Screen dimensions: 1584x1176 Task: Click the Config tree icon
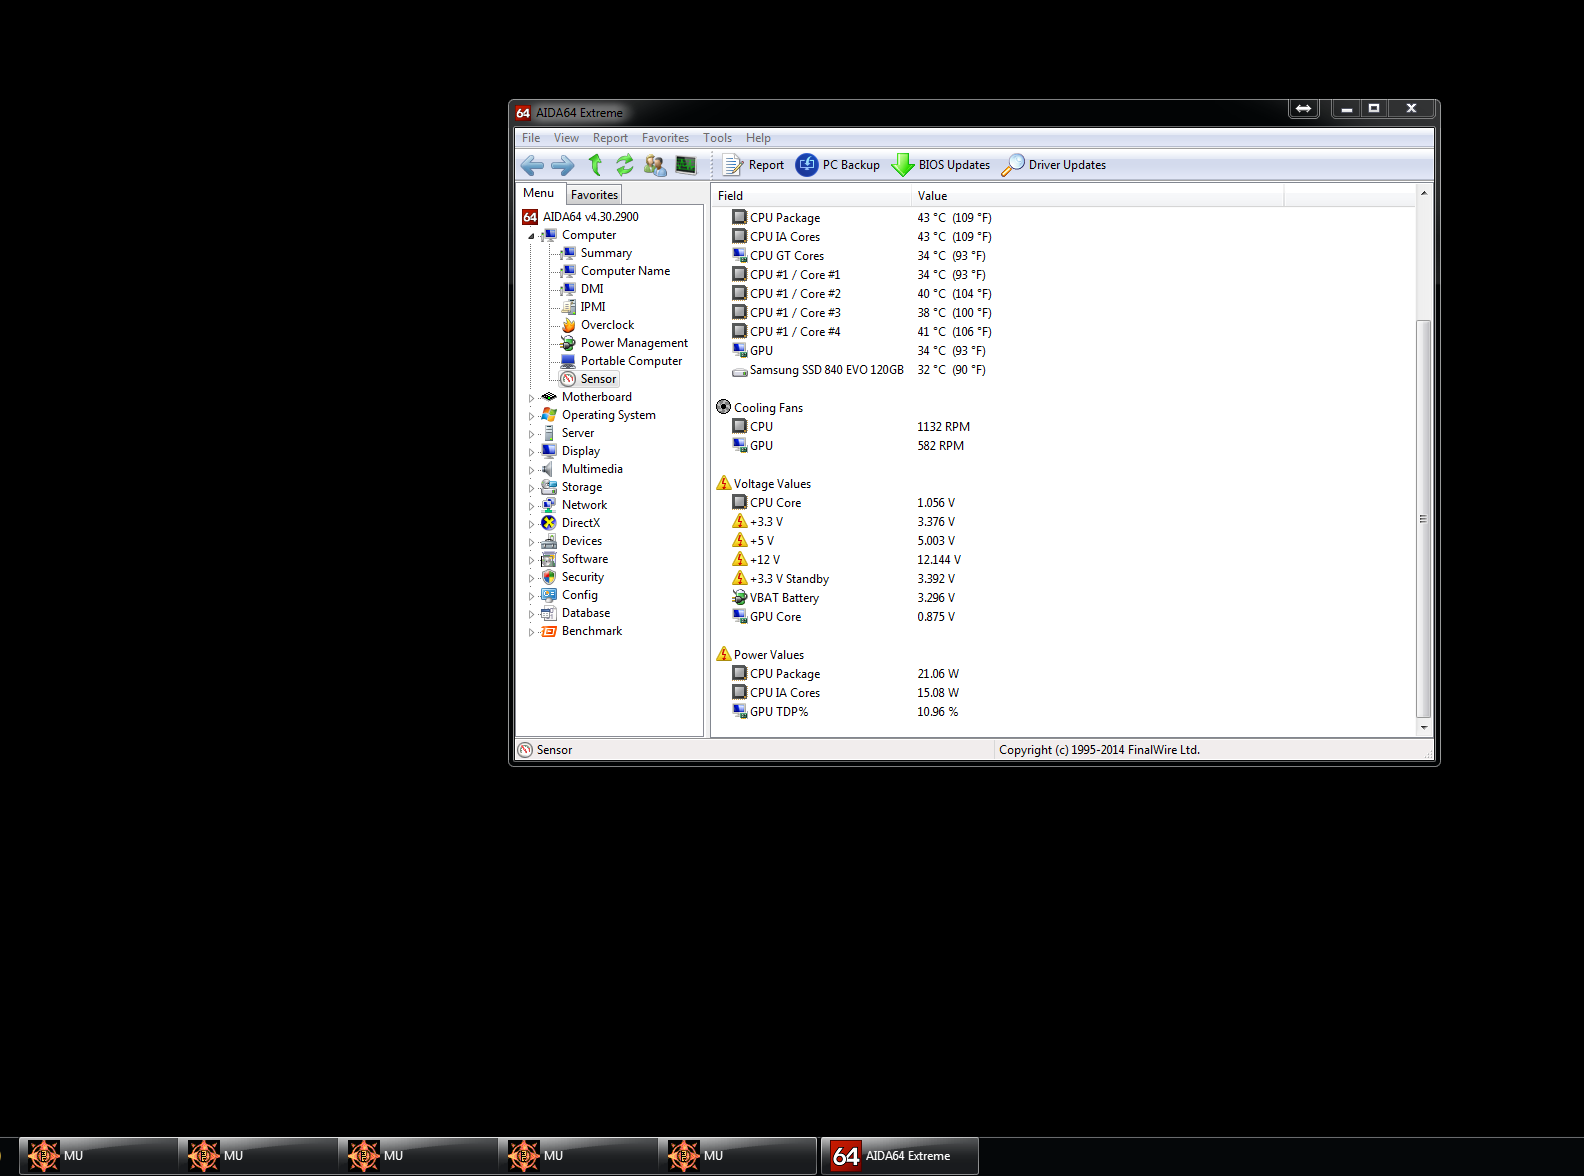click(549, 595)
